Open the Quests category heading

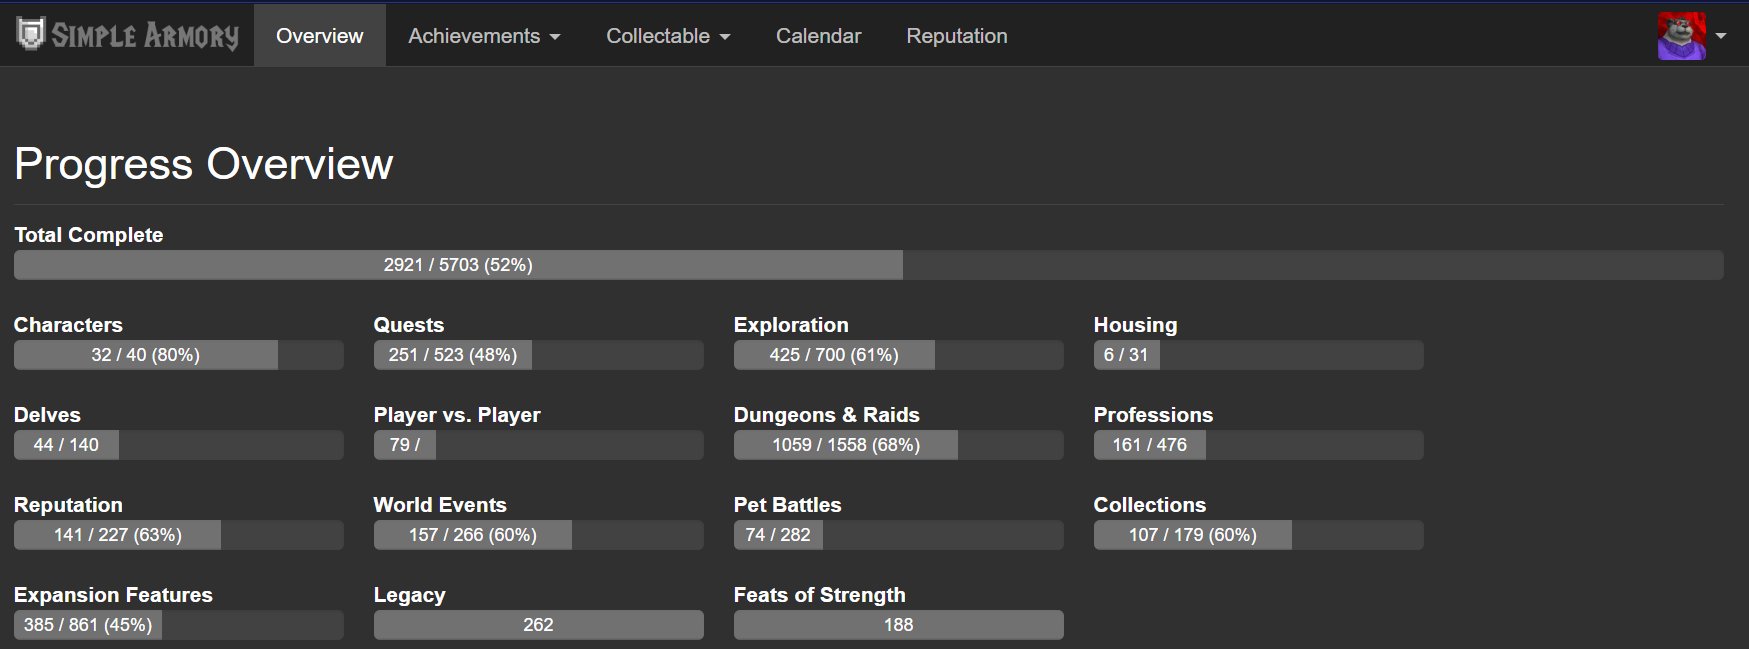point(409,325)
